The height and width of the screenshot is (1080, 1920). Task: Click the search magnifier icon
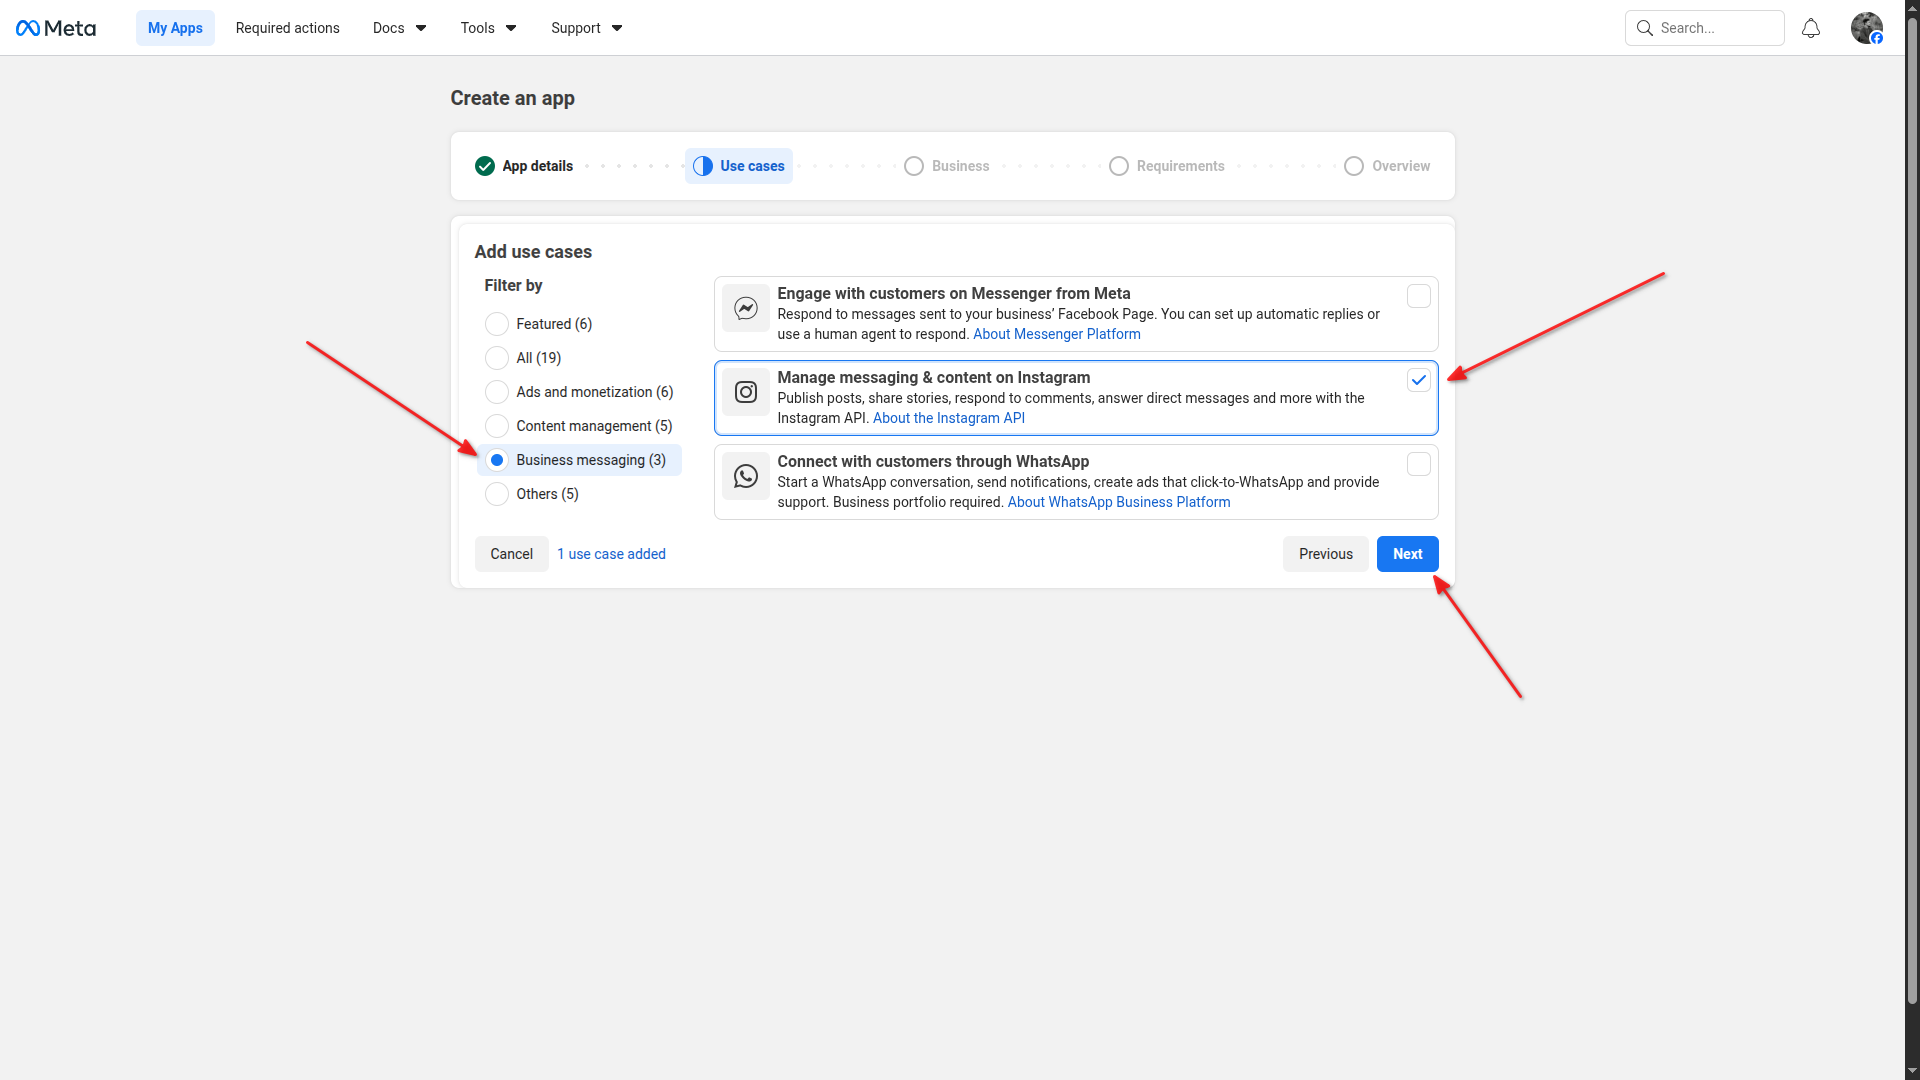pos(1645,28)
